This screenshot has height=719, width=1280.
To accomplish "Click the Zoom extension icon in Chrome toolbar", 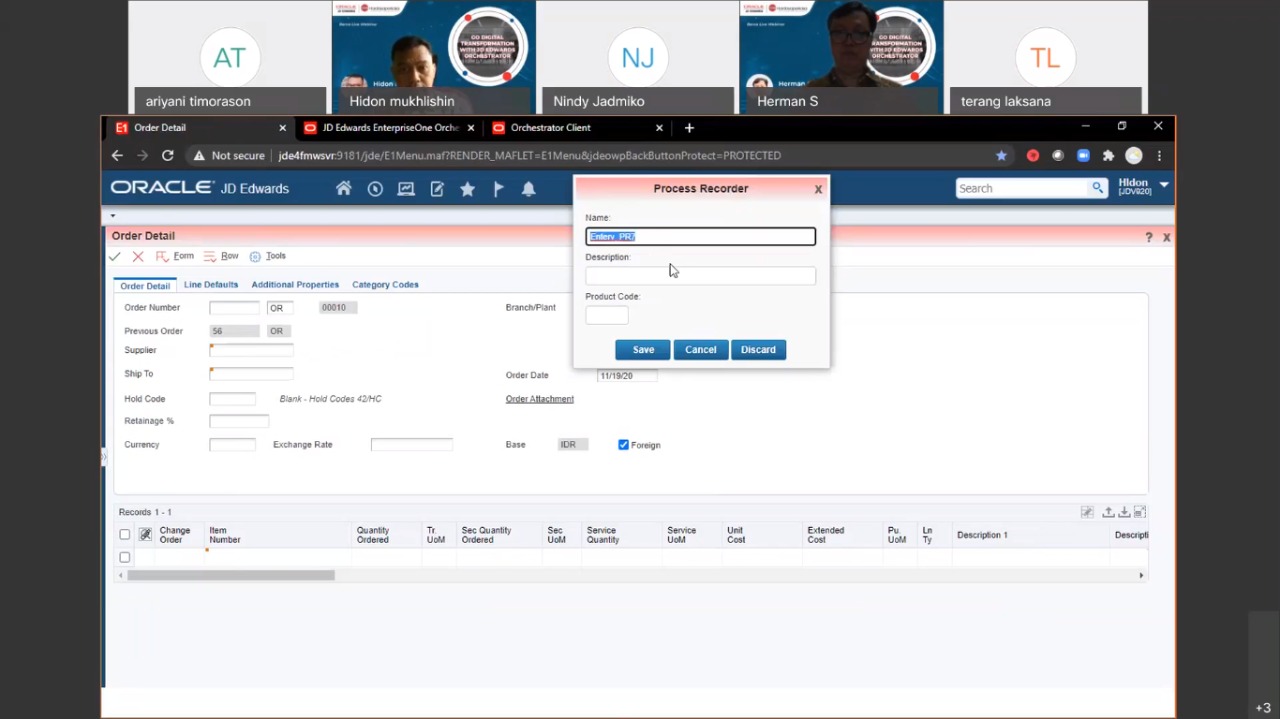I will click(x=1083, y=156).
